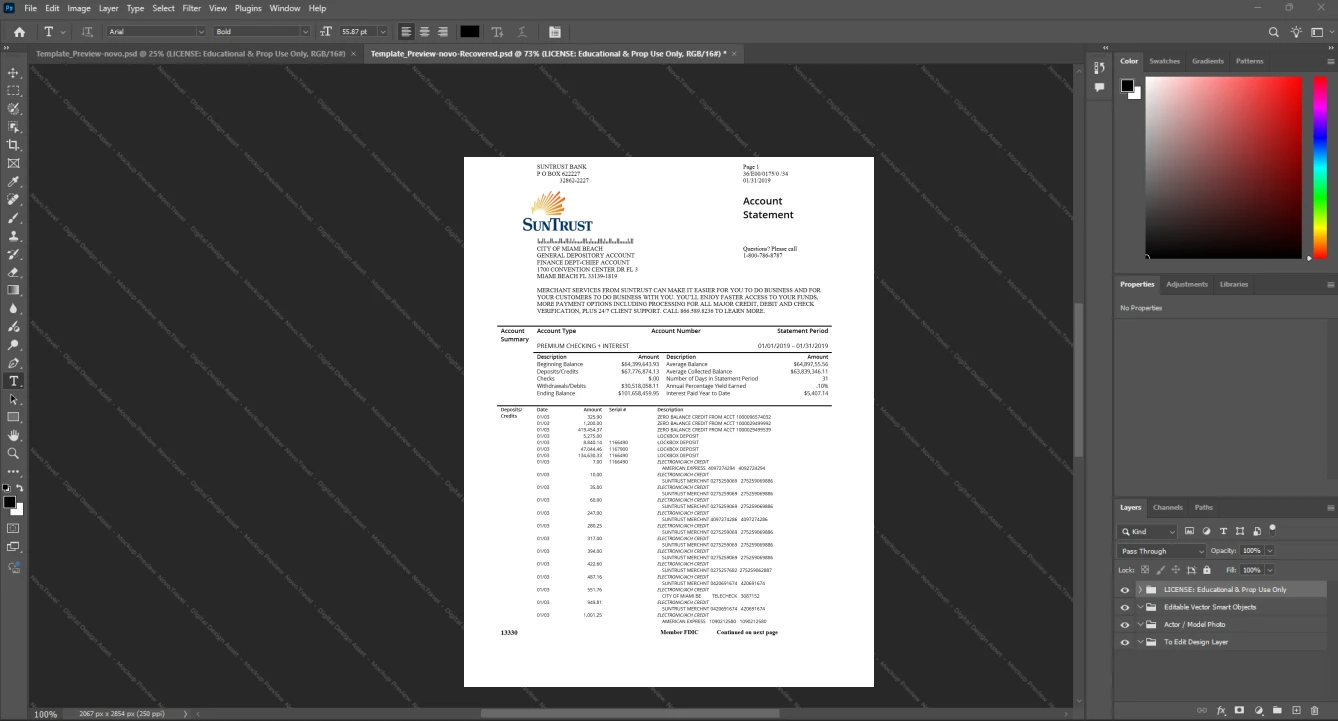1338x721 pixels.
Task: Click the text color swatch
Action: pyautogui.click(x=470, y=32)
